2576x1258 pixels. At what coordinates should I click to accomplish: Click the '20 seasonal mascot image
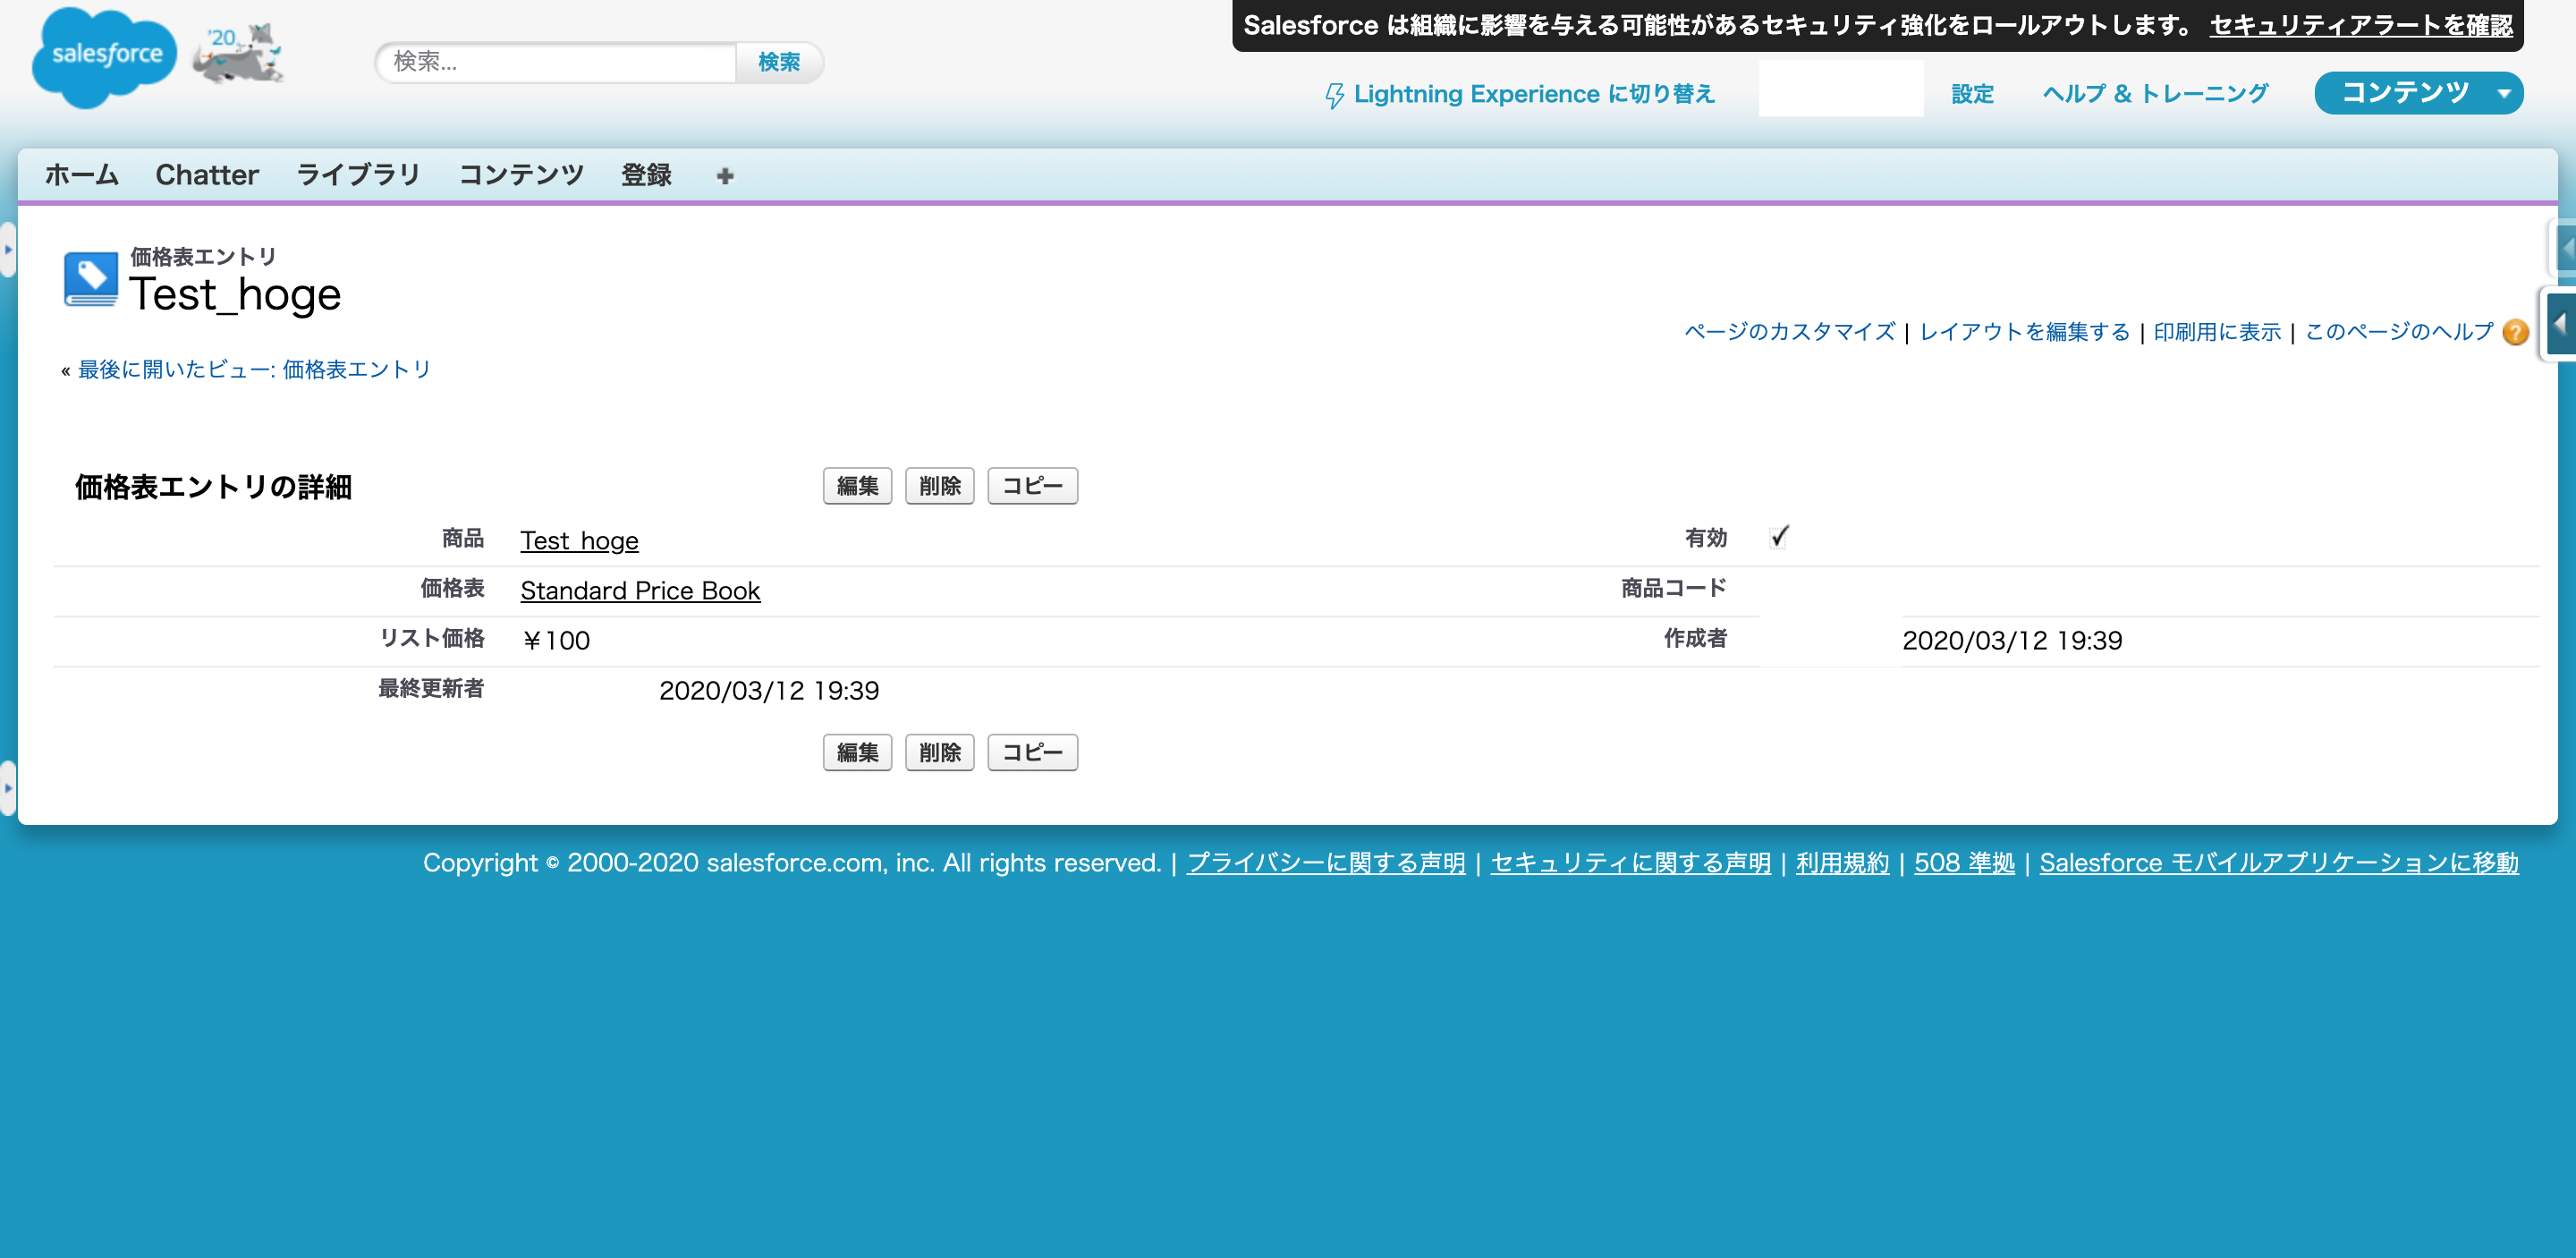pos(240,54)
